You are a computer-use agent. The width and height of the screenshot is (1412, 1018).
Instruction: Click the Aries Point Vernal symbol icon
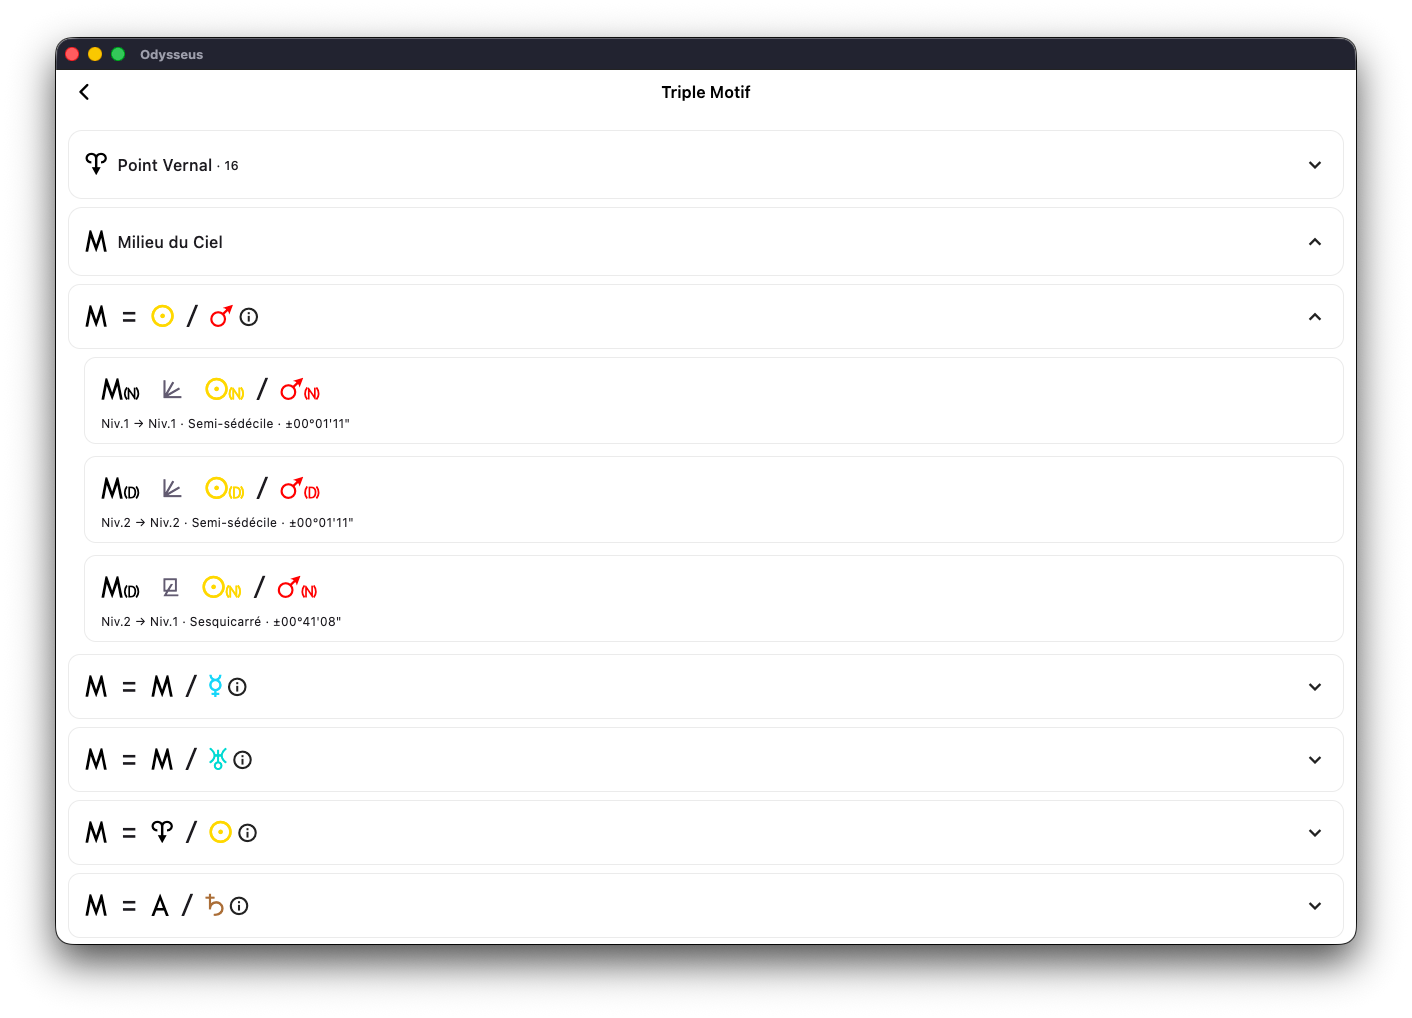coord(96,164)
